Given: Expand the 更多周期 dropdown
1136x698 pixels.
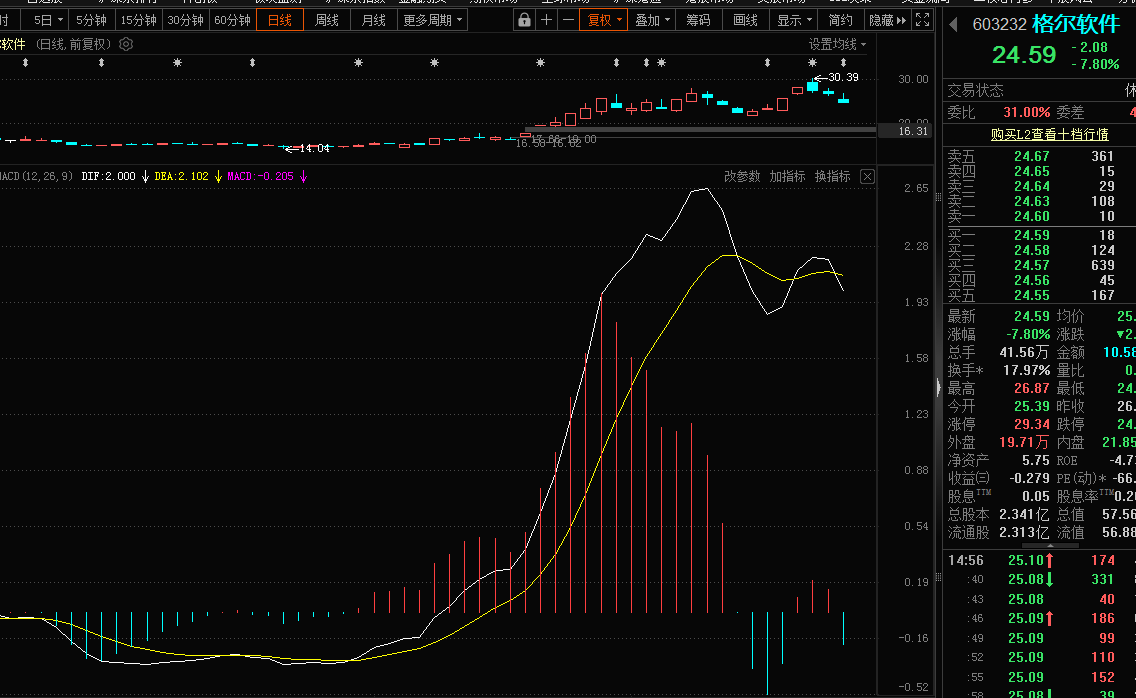Looking at the screenshot, I should click(x=433, y=20).
